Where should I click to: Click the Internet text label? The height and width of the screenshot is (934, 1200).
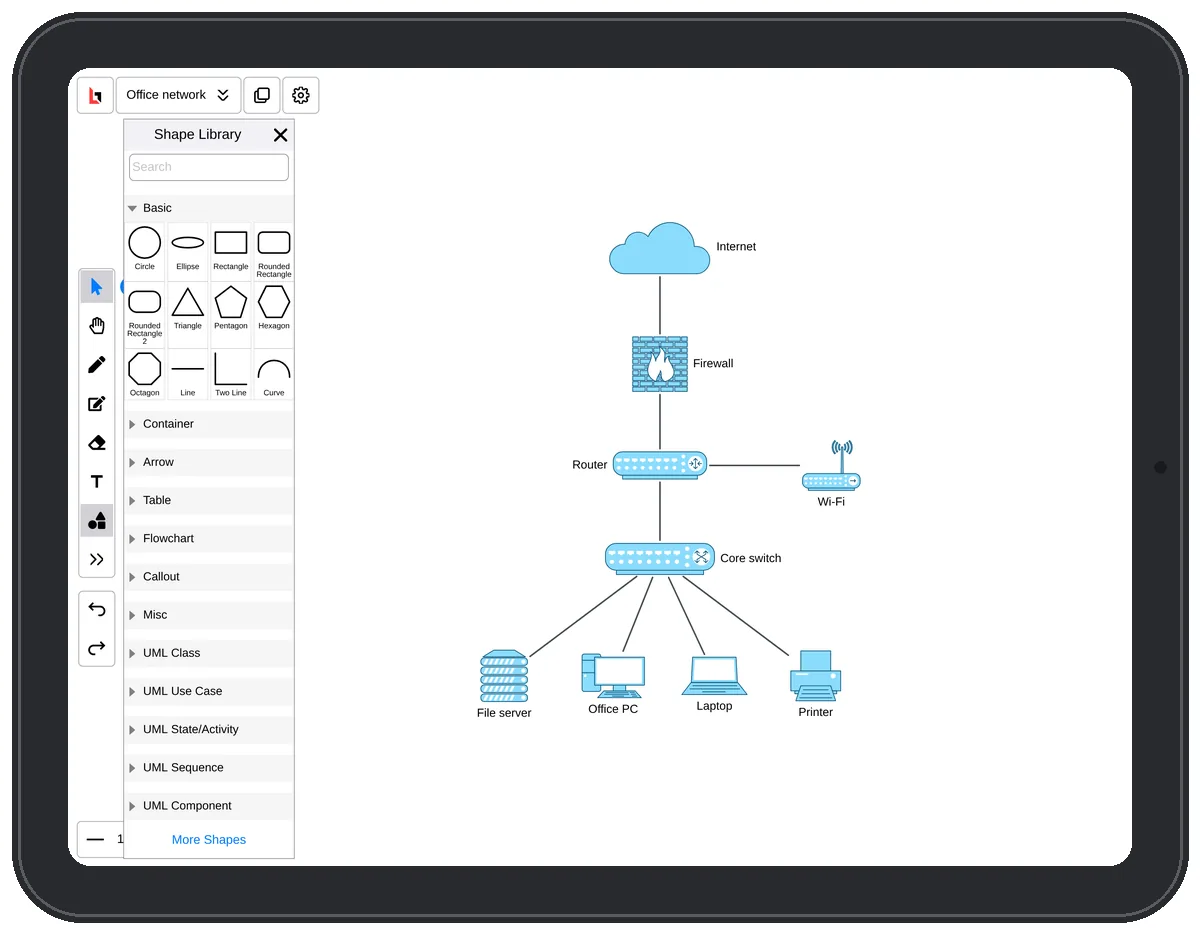click(x=736, y=247)
